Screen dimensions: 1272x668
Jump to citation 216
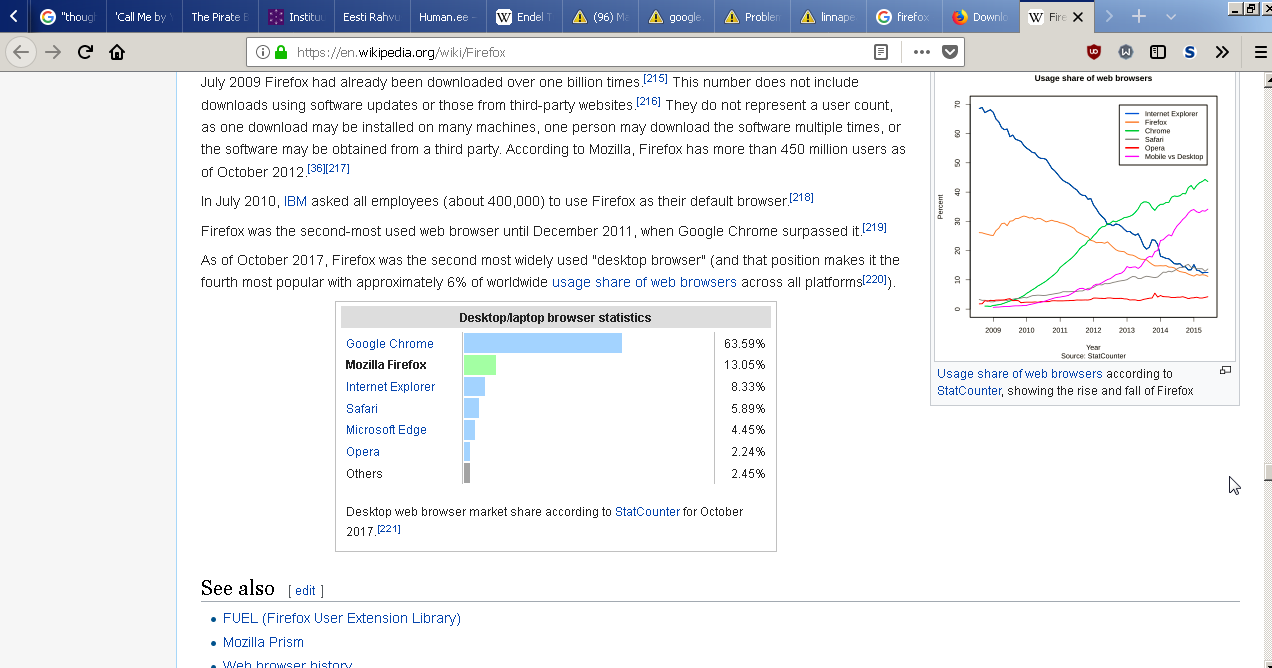[x=648, y=101]
